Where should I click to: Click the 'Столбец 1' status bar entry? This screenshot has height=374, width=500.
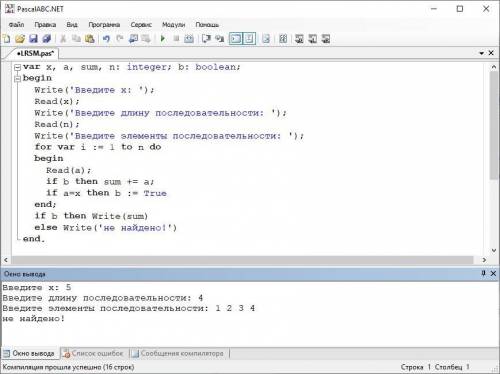452,367
